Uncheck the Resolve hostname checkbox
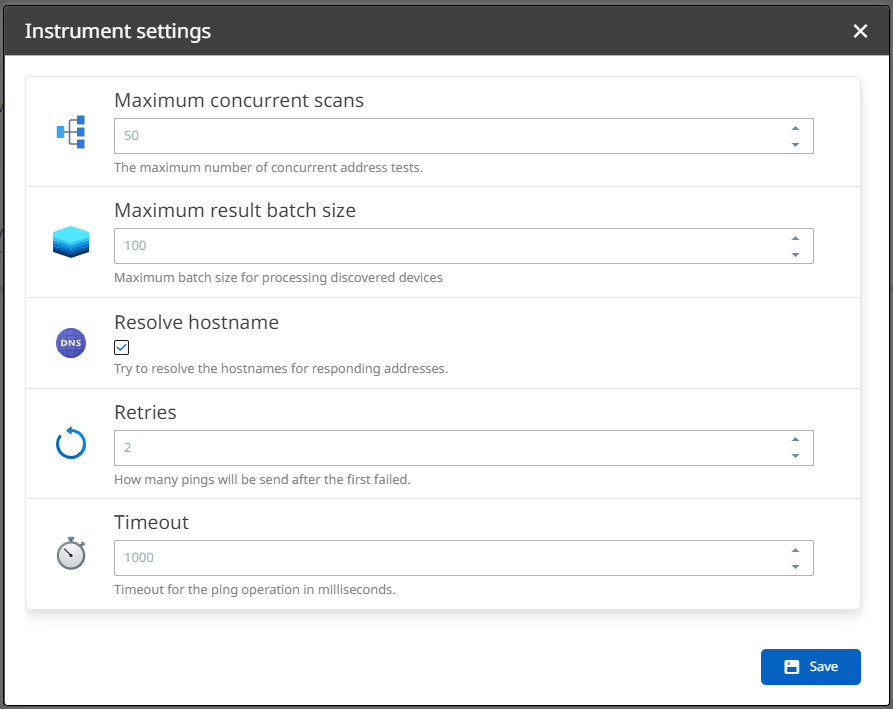The height and width of the screenshot is (709, 893). coord(122,348)
